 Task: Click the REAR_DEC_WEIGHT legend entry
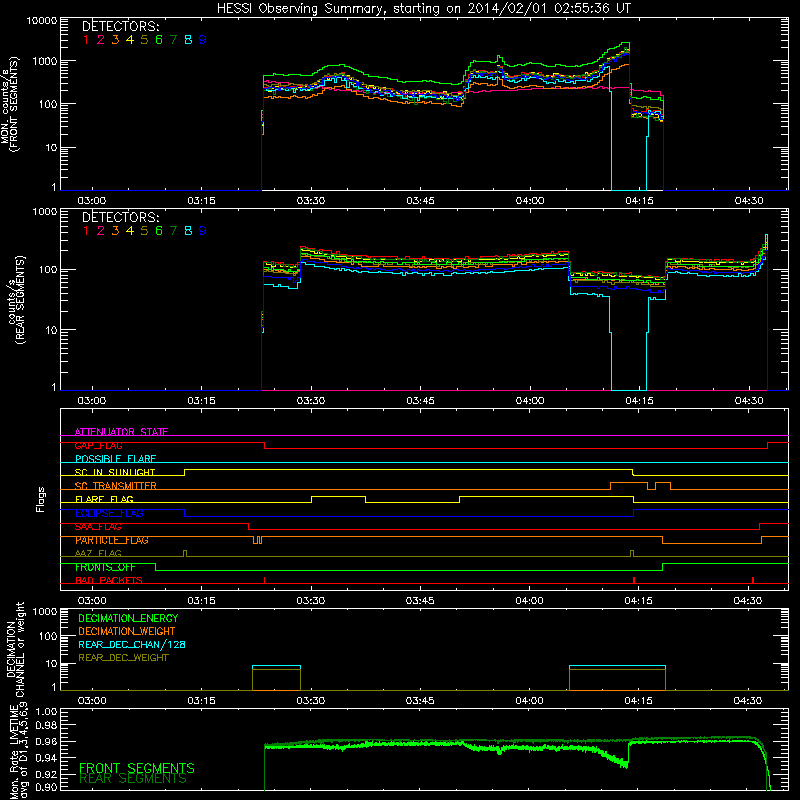pyautogui.click(x=123, y=658)
